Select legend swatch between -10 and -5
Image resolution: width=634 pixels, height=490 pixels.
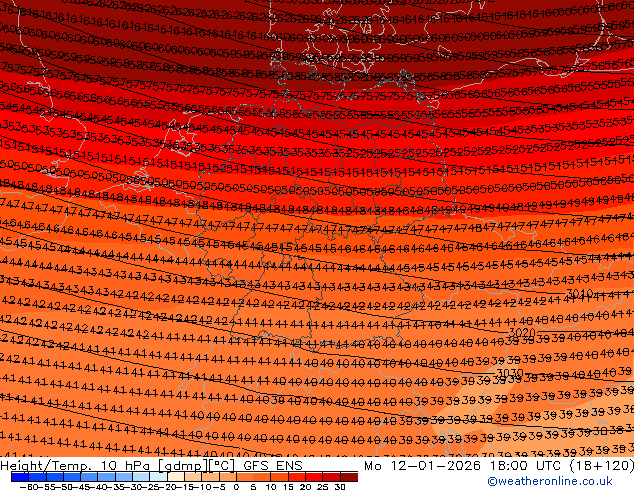(x=211, y=477)
